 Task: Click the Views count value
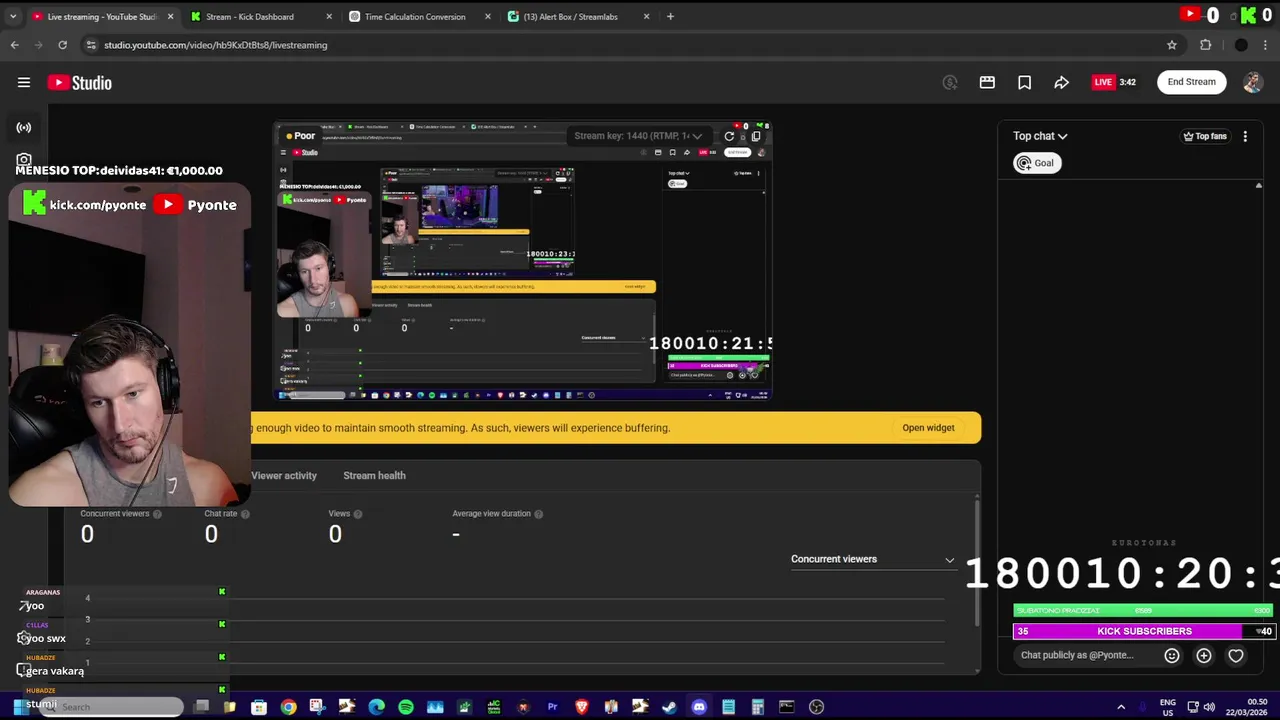pos(335,534)
